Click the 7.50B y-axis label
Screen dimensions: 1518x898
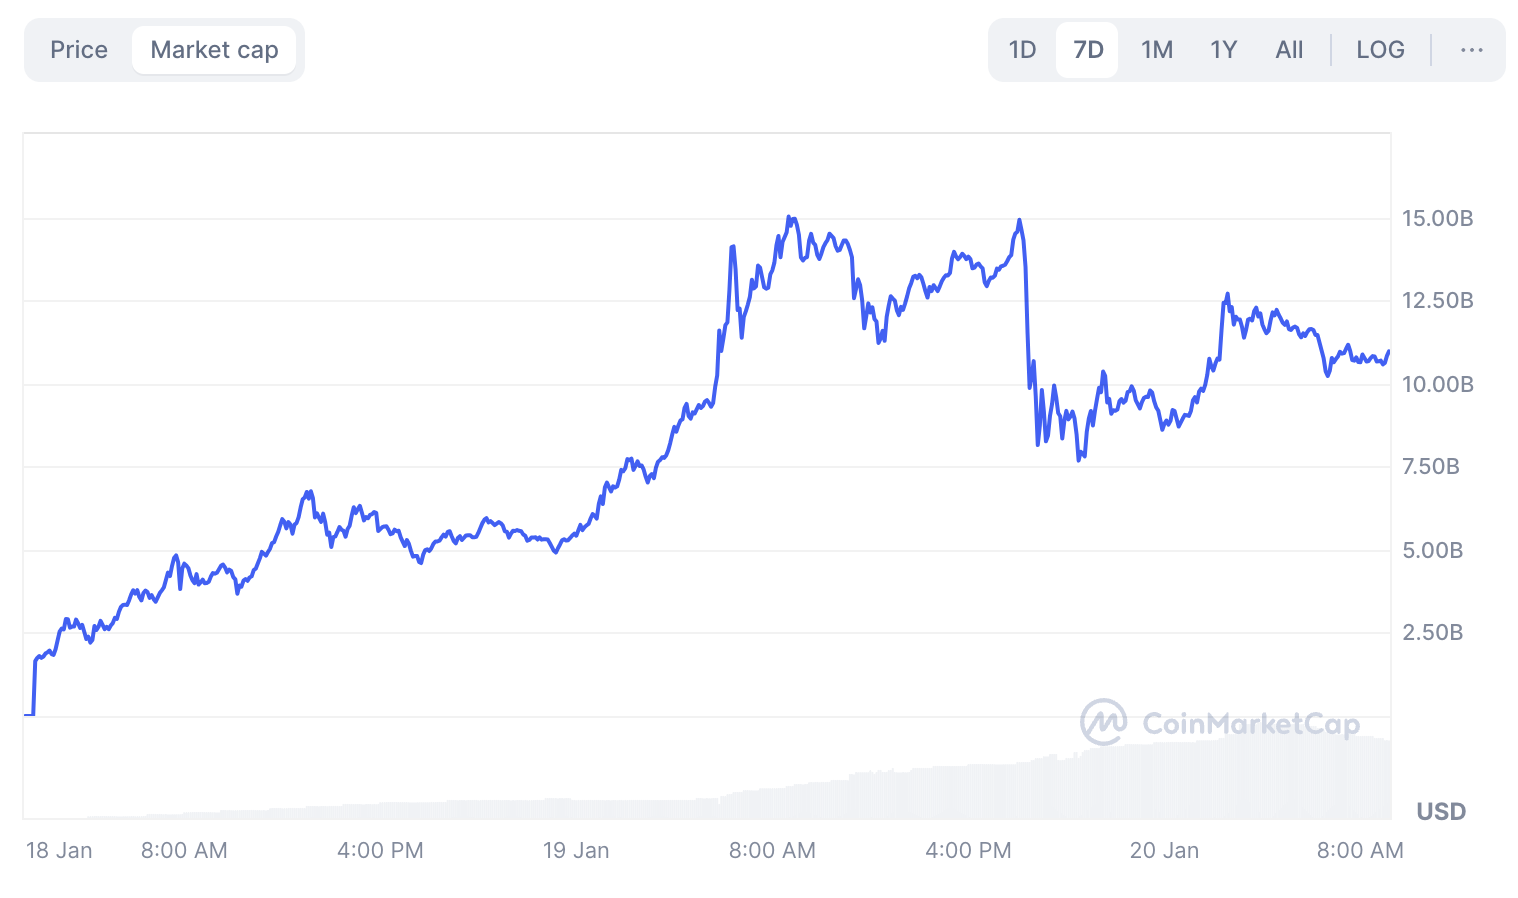[x=1431, y=466]
